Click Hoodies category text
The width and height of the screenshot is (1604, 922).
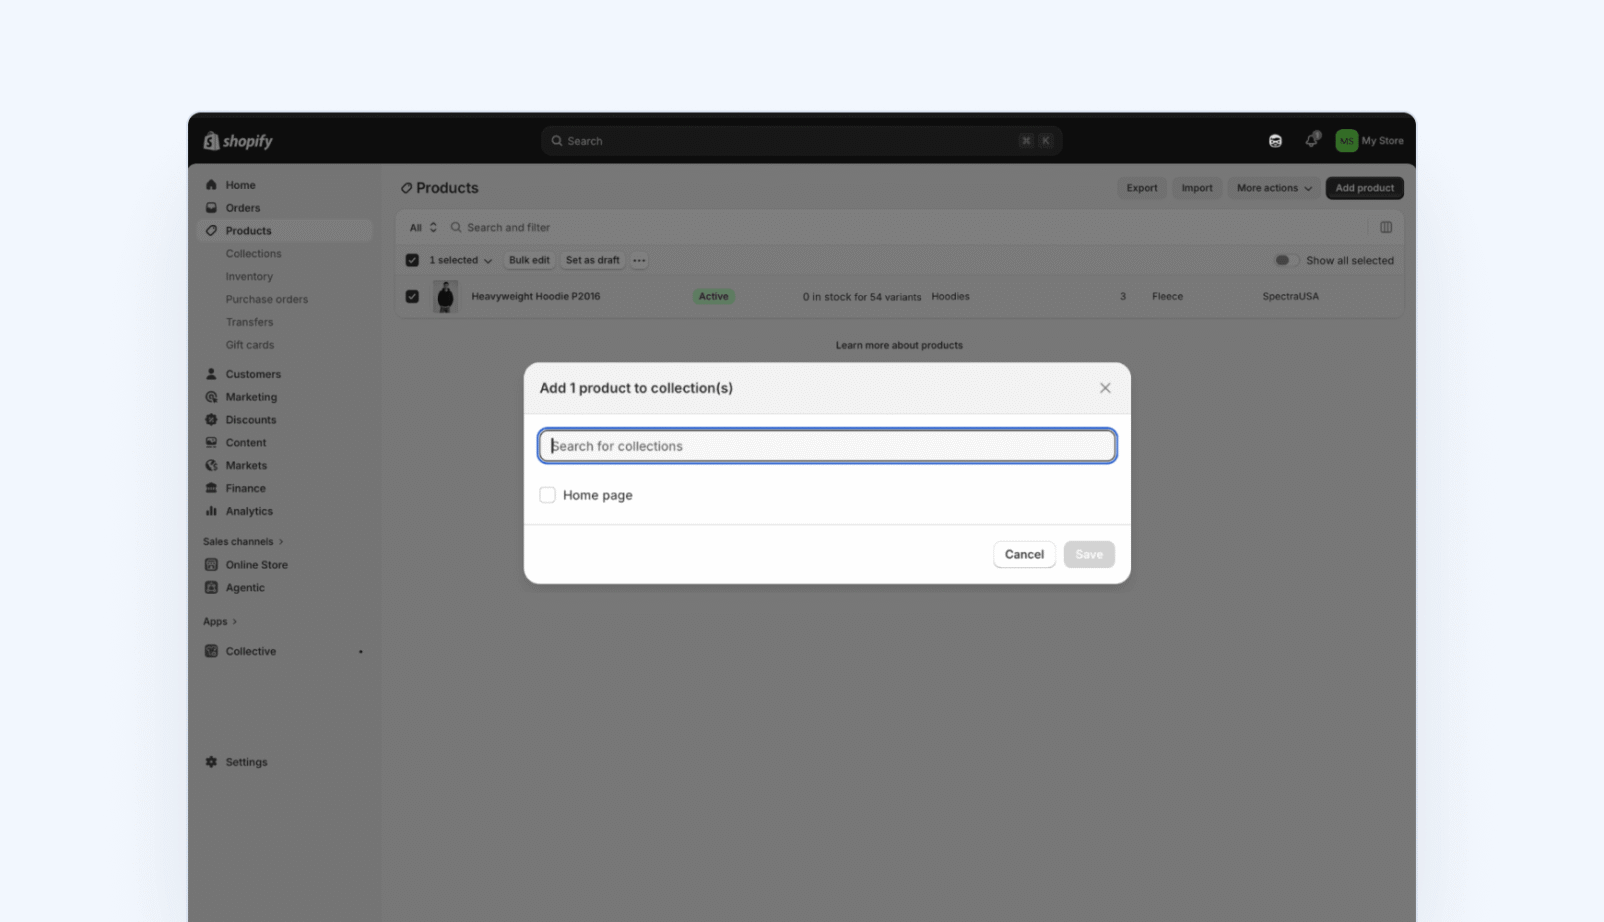click(950, 297)
